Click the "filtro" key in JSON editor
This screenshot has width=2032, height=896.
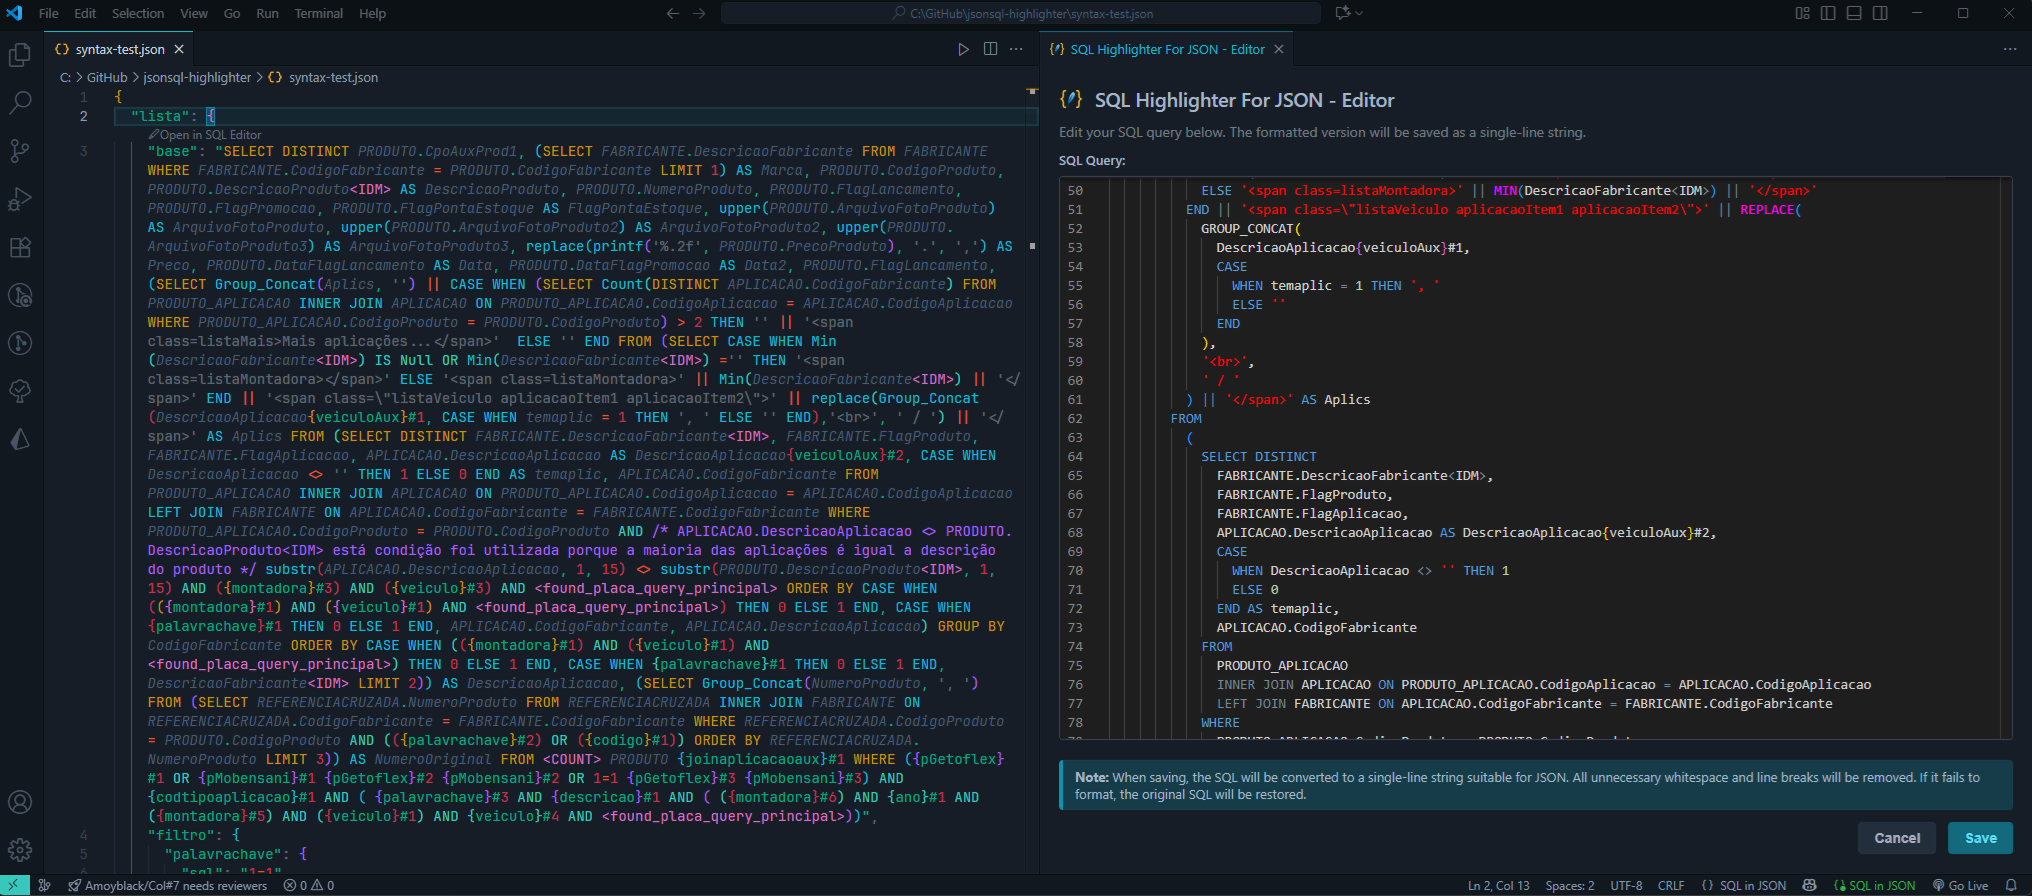click(181, 835)
